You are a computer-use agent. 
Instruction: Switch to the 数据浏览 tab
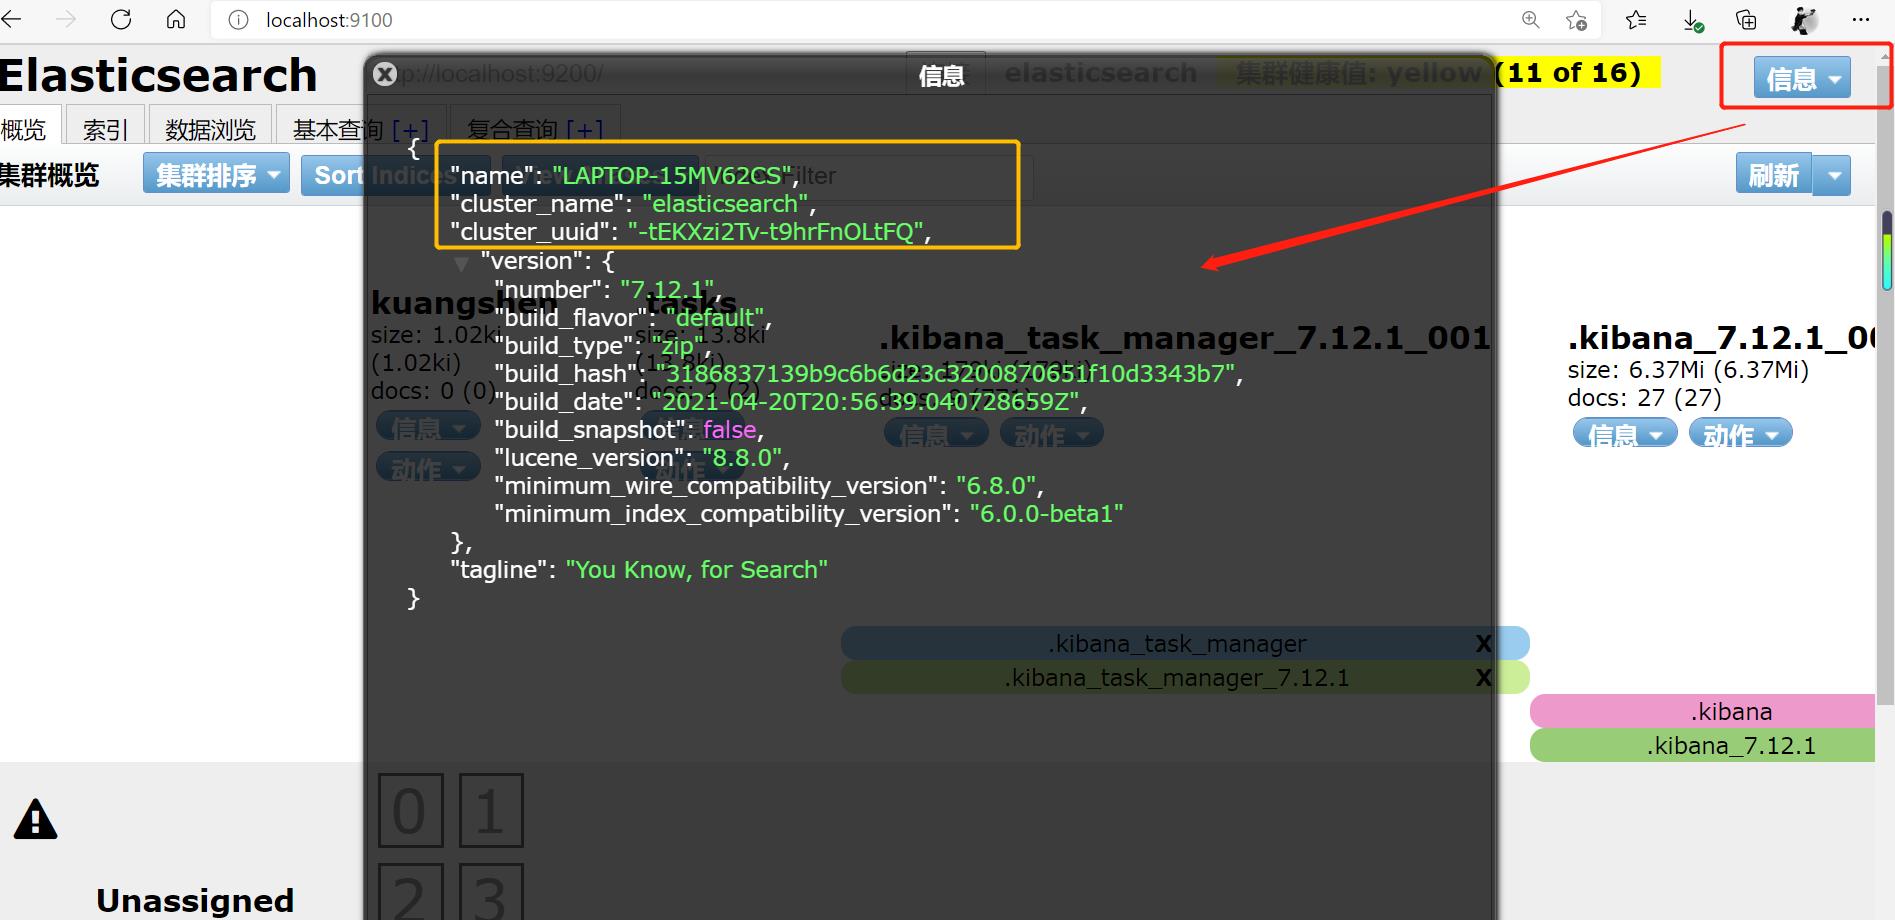(210, 129)
